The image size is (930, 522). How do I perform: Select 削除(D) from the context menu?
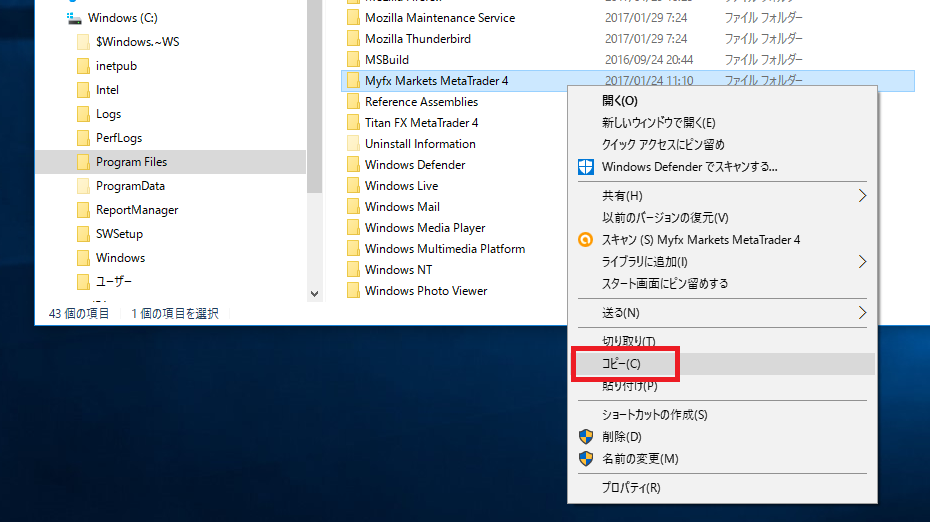point(722,437)
